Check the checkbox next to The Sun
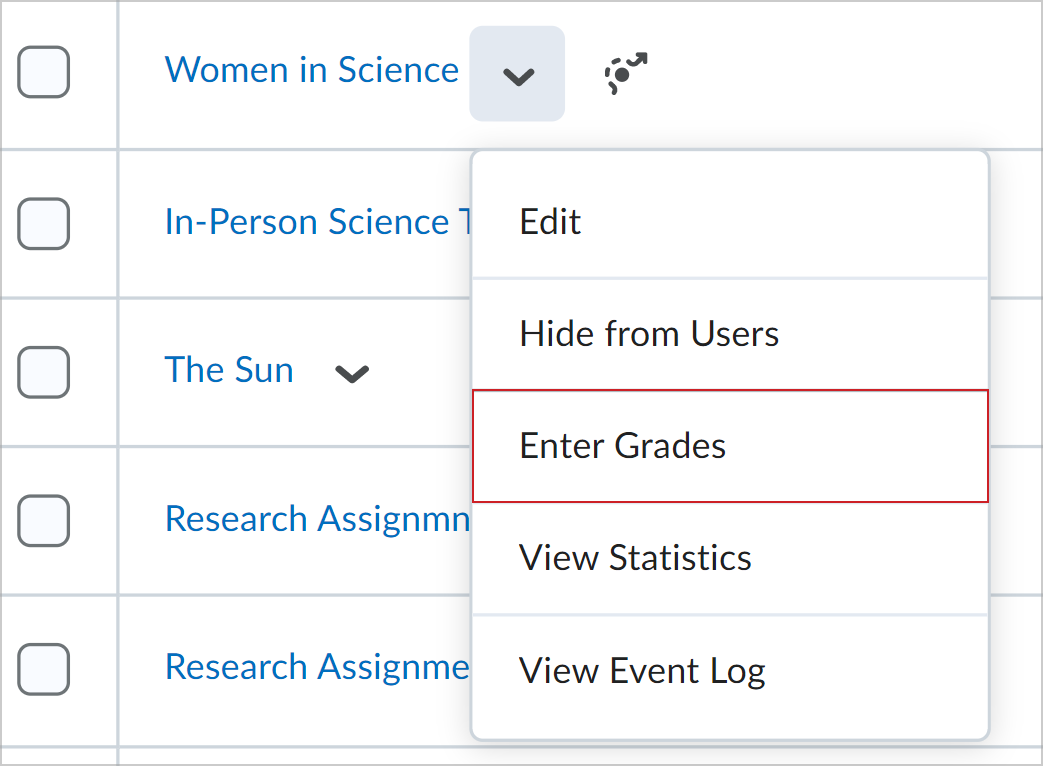 tap(43, 372)
